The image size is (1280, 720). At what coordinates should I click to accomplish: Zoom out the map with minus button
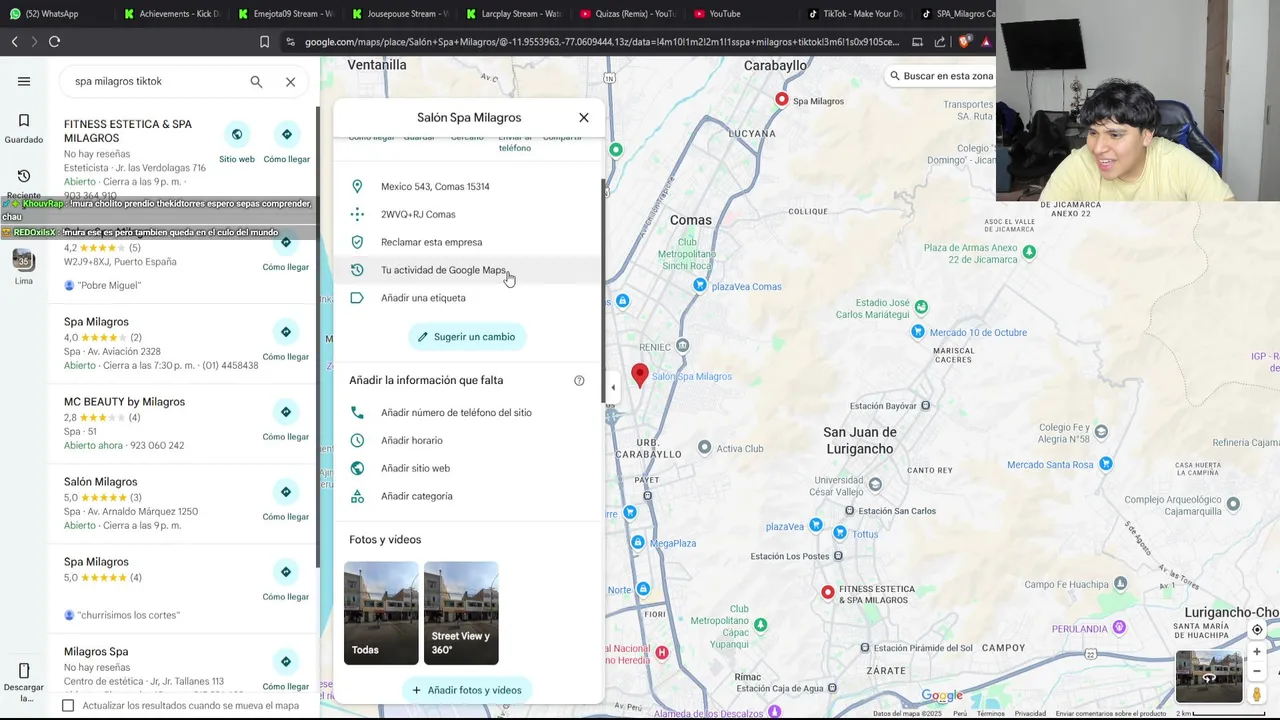tap(1257, 671)
